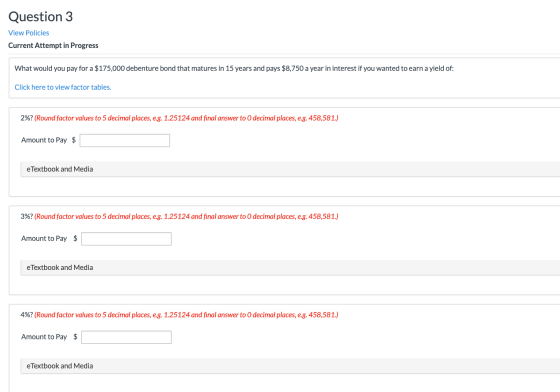Click the Amount to Pay label in 2% section

tap(44, 140)
